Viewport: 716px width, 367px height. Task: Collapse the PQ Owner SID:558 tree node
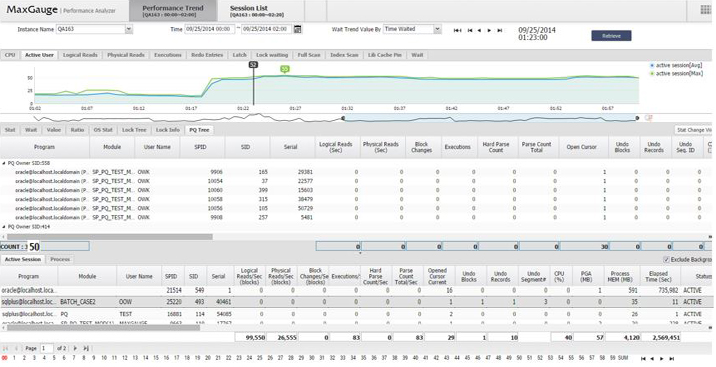[x=4, y=163]
